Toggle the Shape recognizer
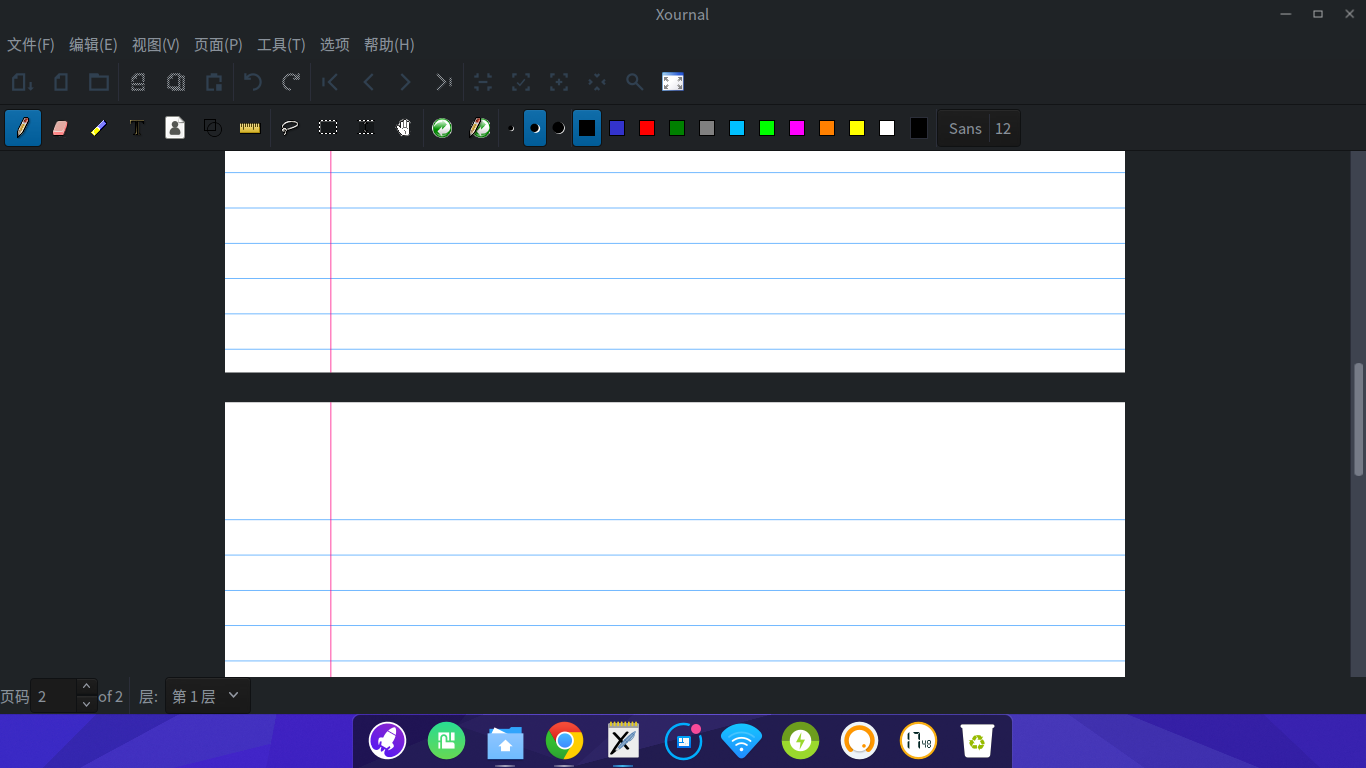Viewport: 1366px width, 768px height. click(x=213, y=128)
